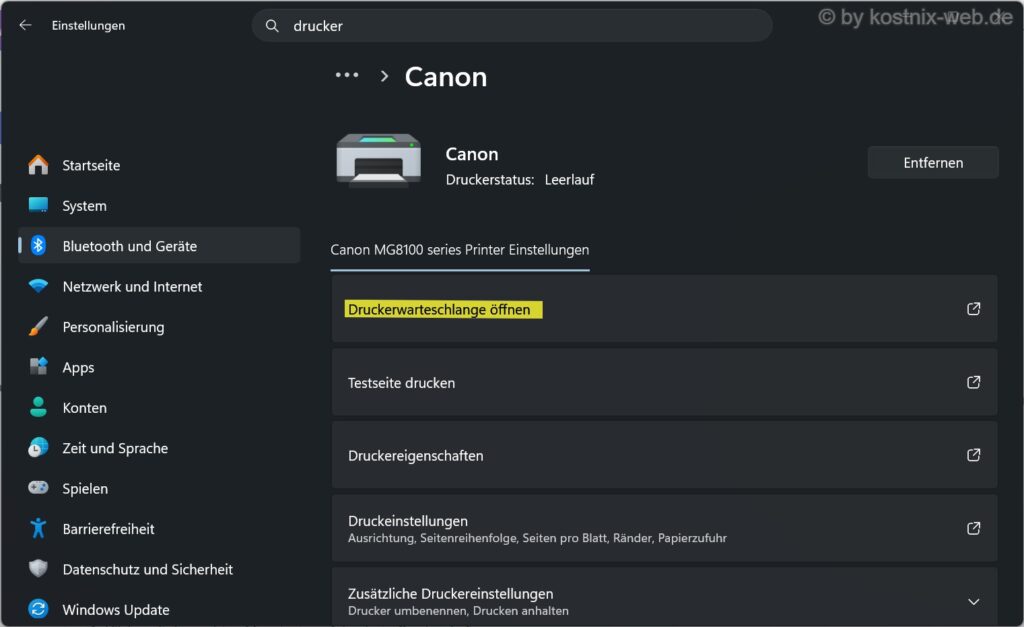Click the search field containing drucker

(512, 25)
